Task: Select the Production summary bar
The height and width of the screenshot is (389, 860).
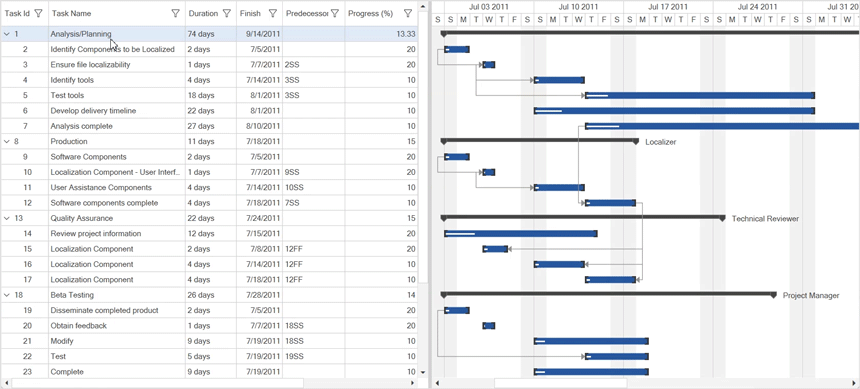Action: (540, 141)
